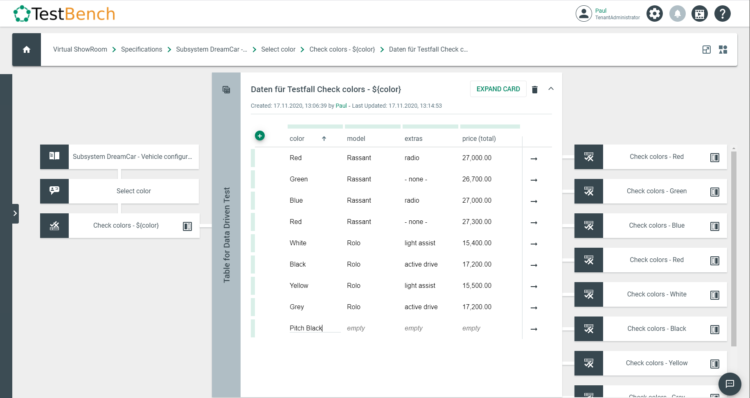The height and width of the screenshot is (398, 750).
Task: Click the Check colors - ${color} test icon
Action: [x=54, y=225]
